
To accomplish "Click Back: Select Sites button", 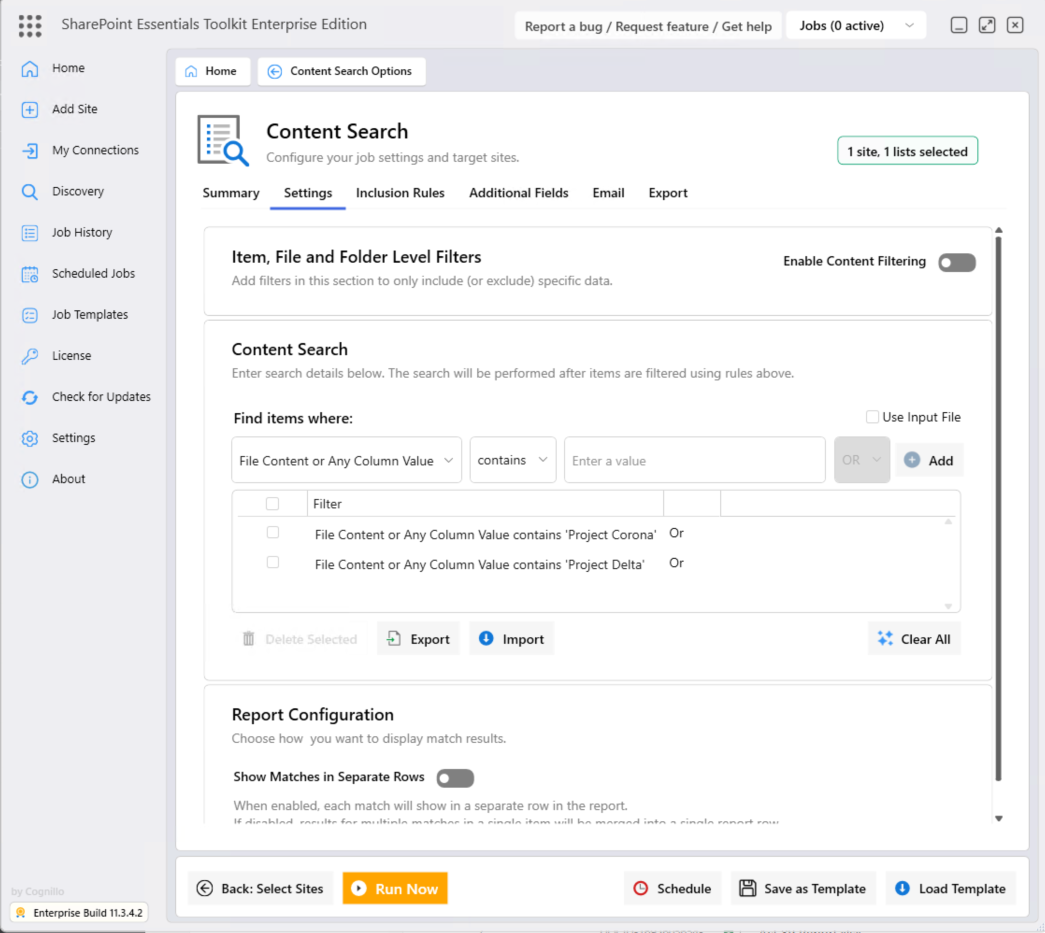I will (x=261, y=888).
